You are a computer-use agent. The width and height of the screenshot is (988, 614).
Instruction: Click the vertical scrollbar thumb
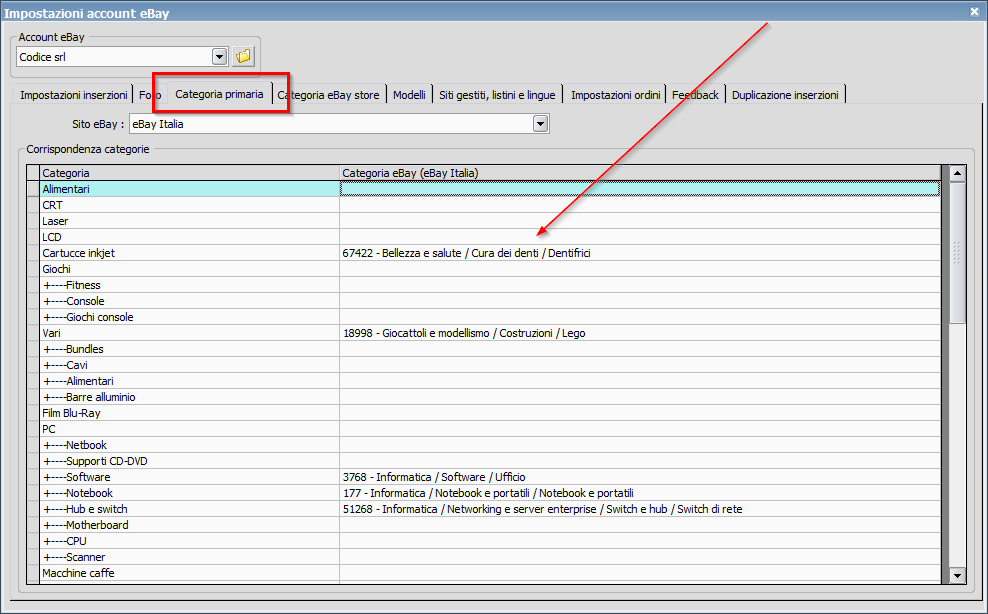click(x=957, y=253)
